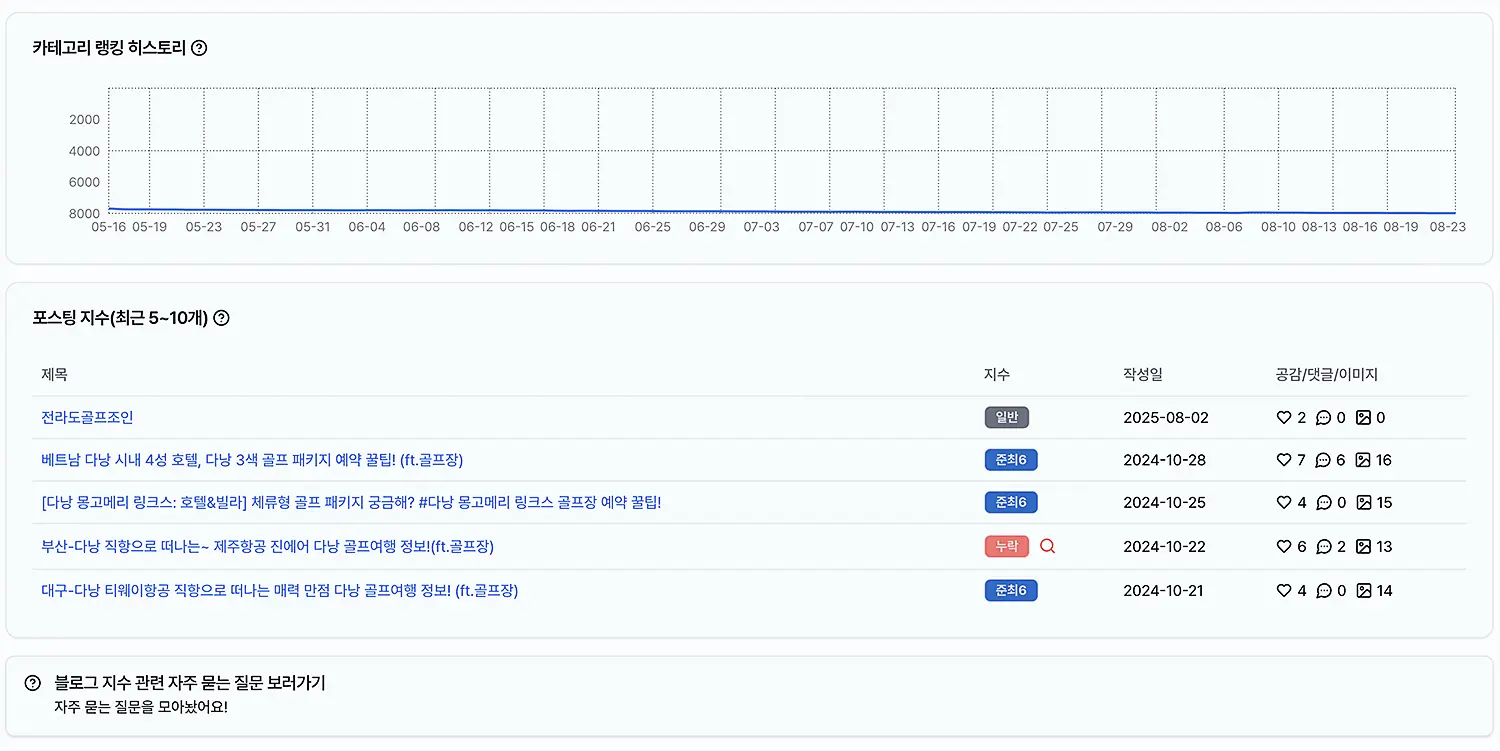This screenshot has width=1500, height=751.
Task: Click question icon beside 블로그 지수 관련 FAQ
Action: point(33,683)
